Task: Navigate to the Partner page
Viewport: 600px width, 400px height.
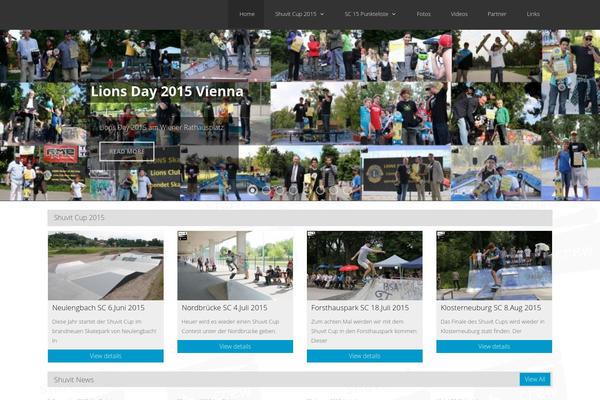Action: click(x=497, y=14)
